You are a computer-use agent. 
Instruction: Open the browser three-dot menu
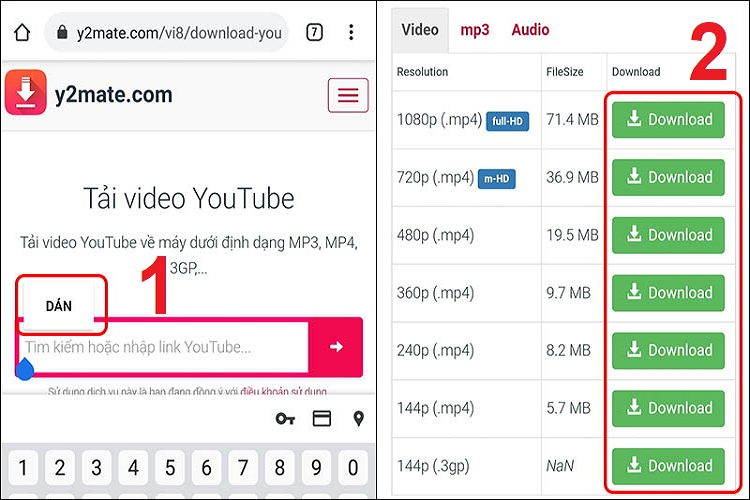(351, 33)
